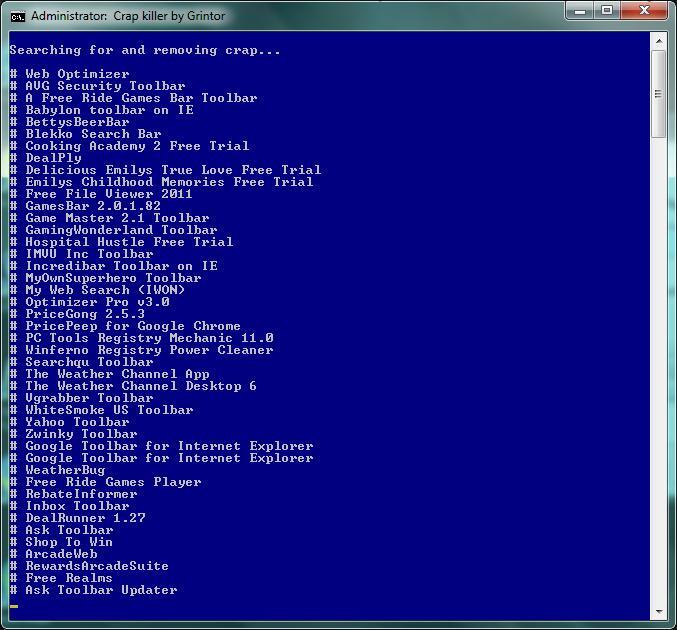Click the empty scrollbar track below the thumb
This screenshot has height=630, width=677.
pos(659,380)
